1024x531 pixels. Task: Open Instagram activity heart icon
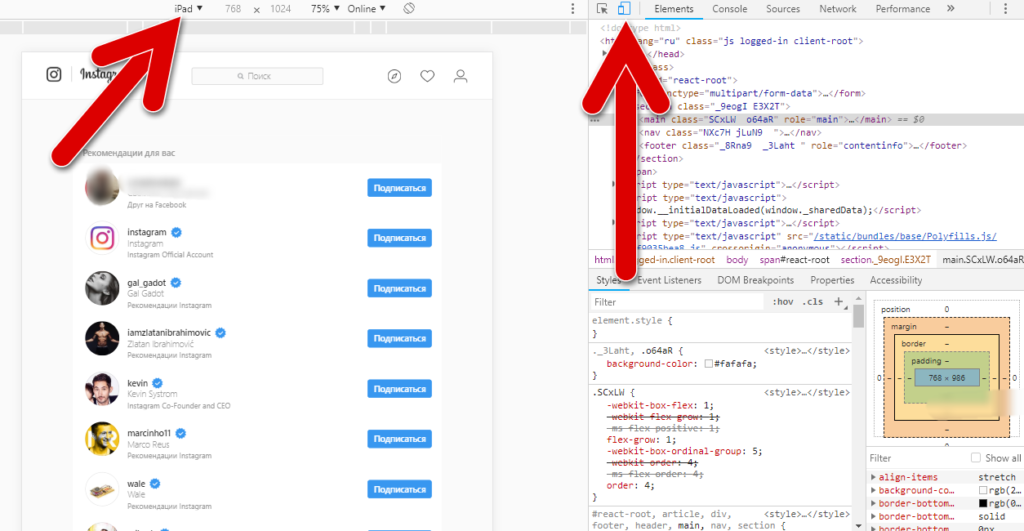tap(427, 76)
